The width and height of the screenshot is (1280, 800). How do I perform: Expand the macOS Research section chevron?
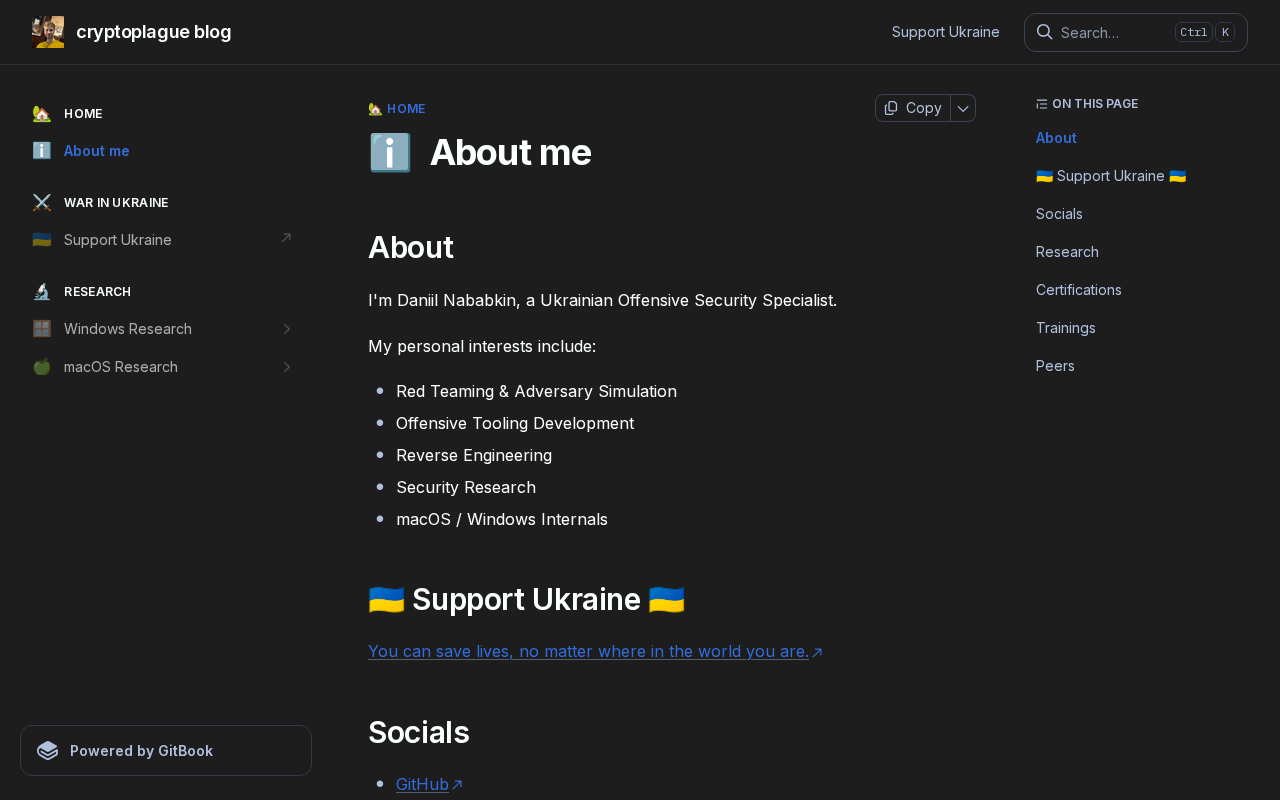pyautogui.click(x=286, y=367)
